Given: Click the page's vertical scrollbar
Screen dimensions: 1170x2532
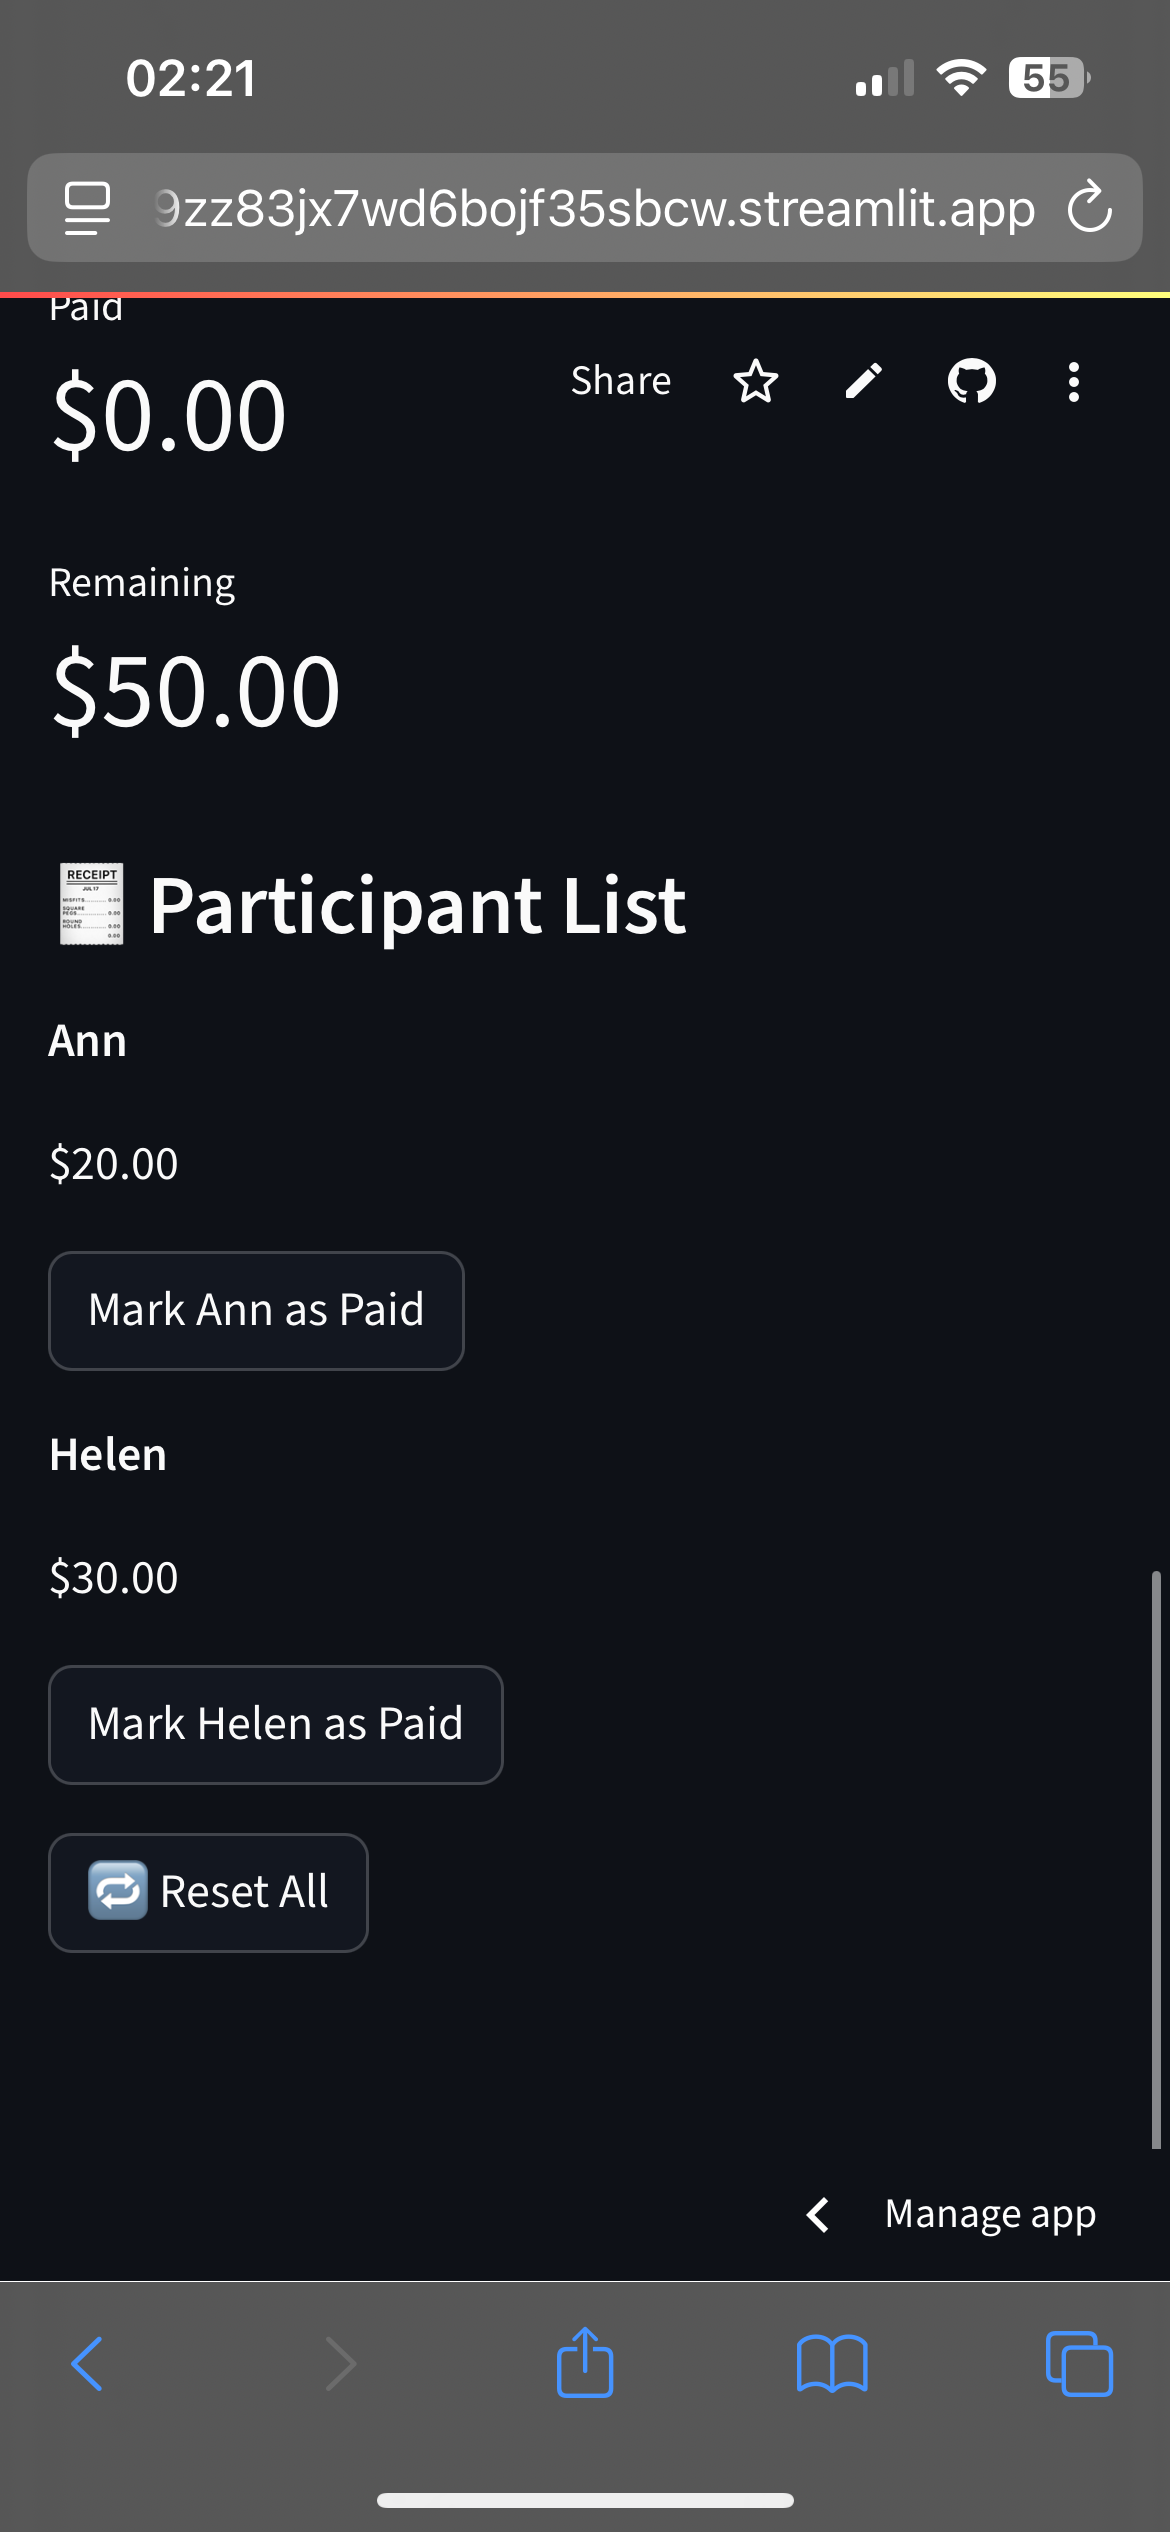Looking at the screenshot, I should coord(1156,1860).
